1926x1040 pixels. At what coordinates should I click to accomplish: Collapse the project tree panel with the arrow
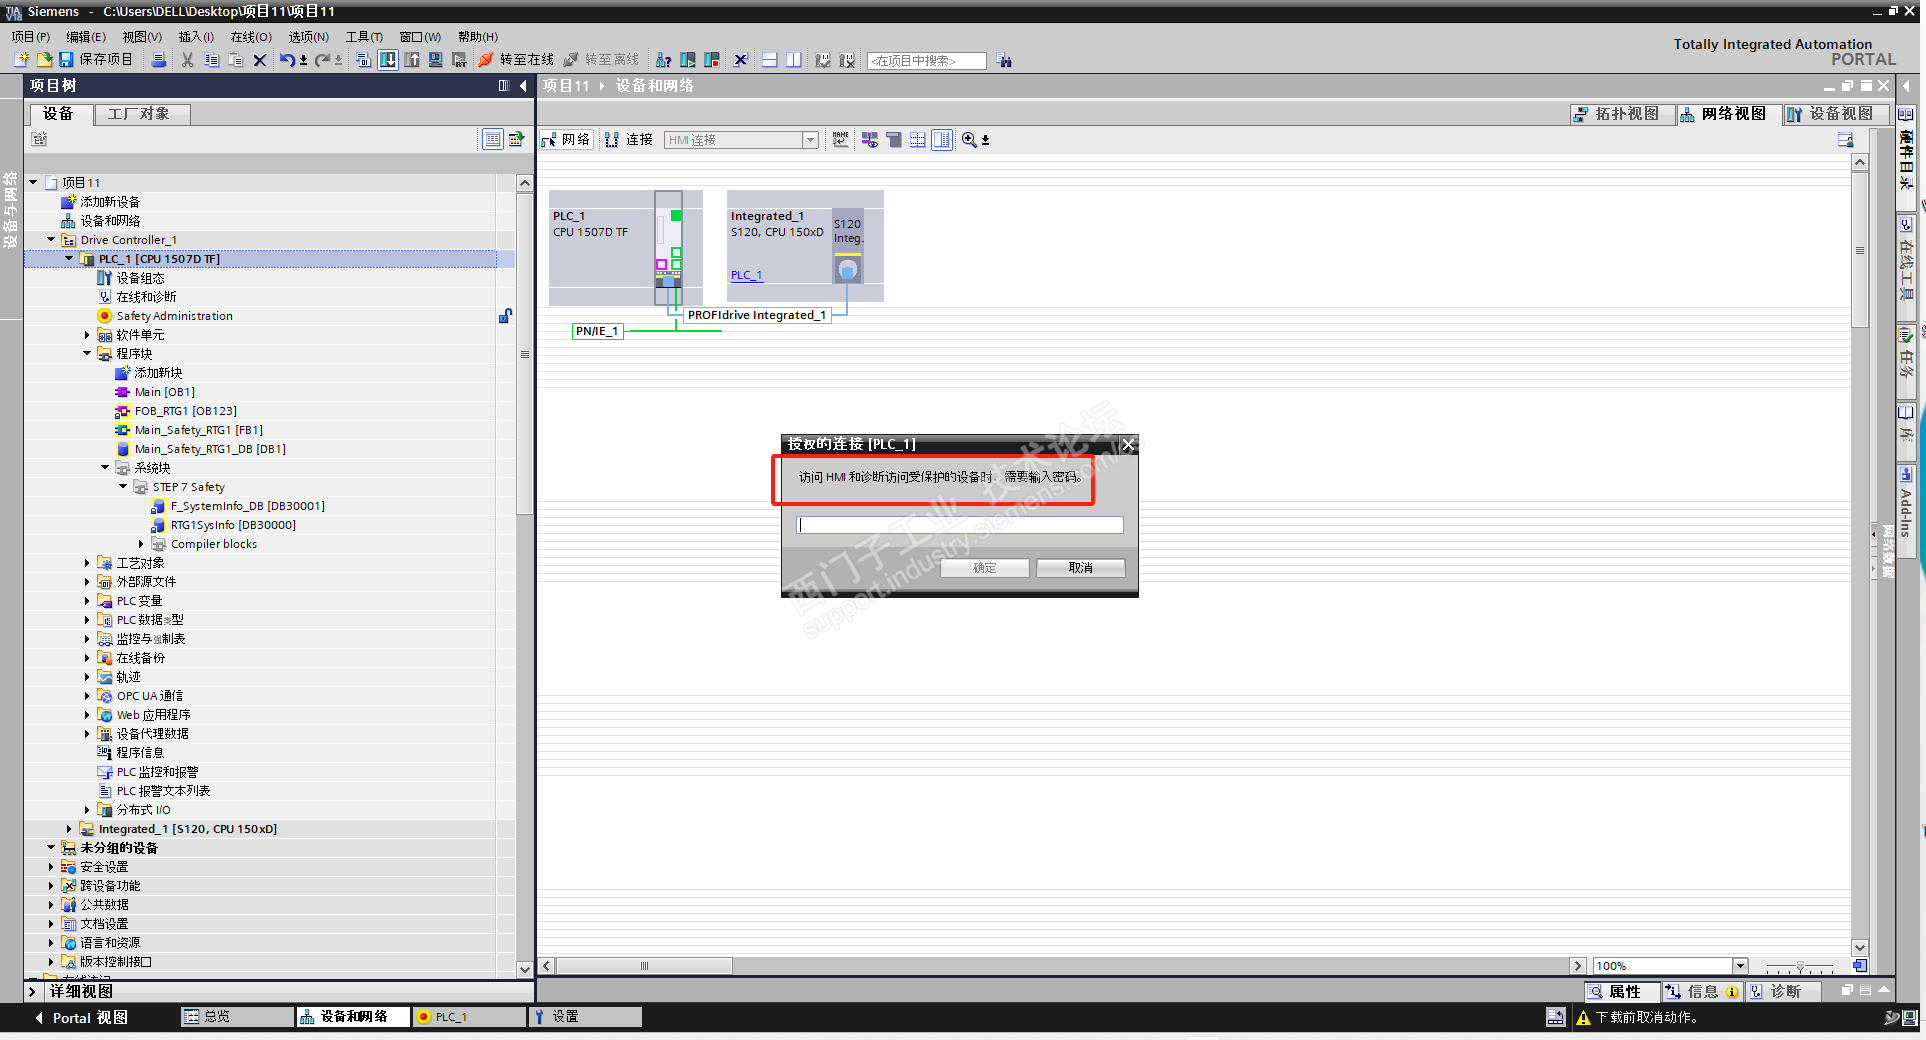(523, 86)
